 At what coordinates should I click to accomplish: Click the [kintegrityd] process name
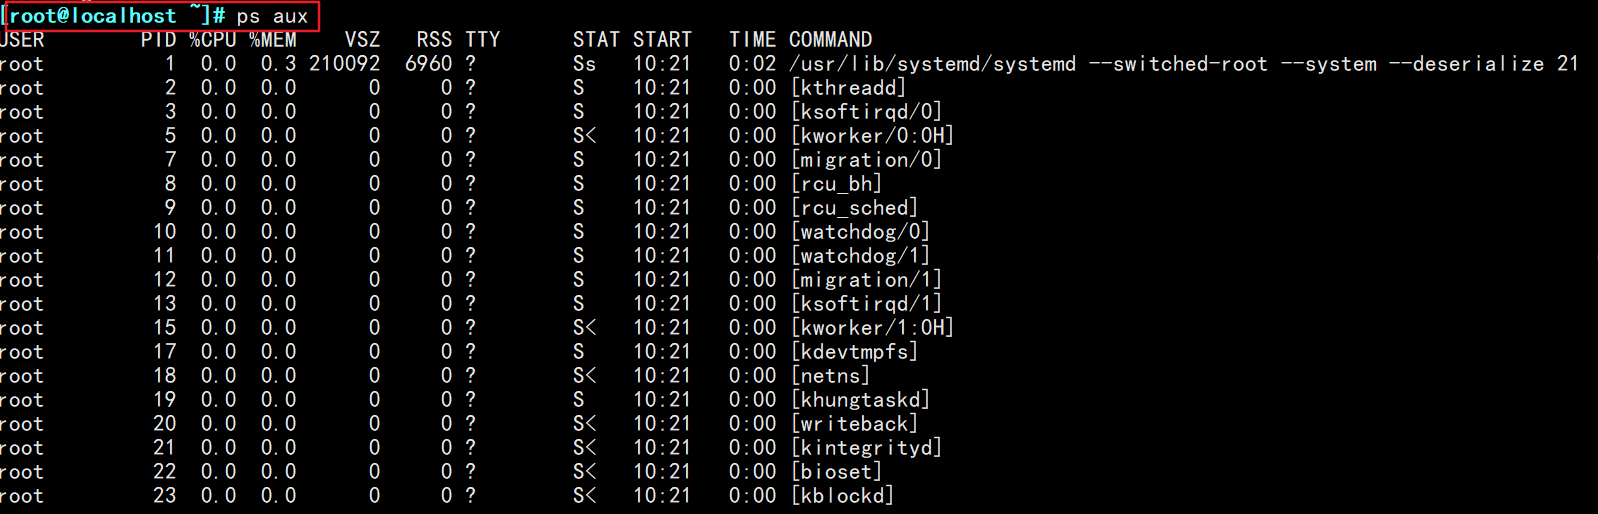pyautogui.click(x=866, y=448)
